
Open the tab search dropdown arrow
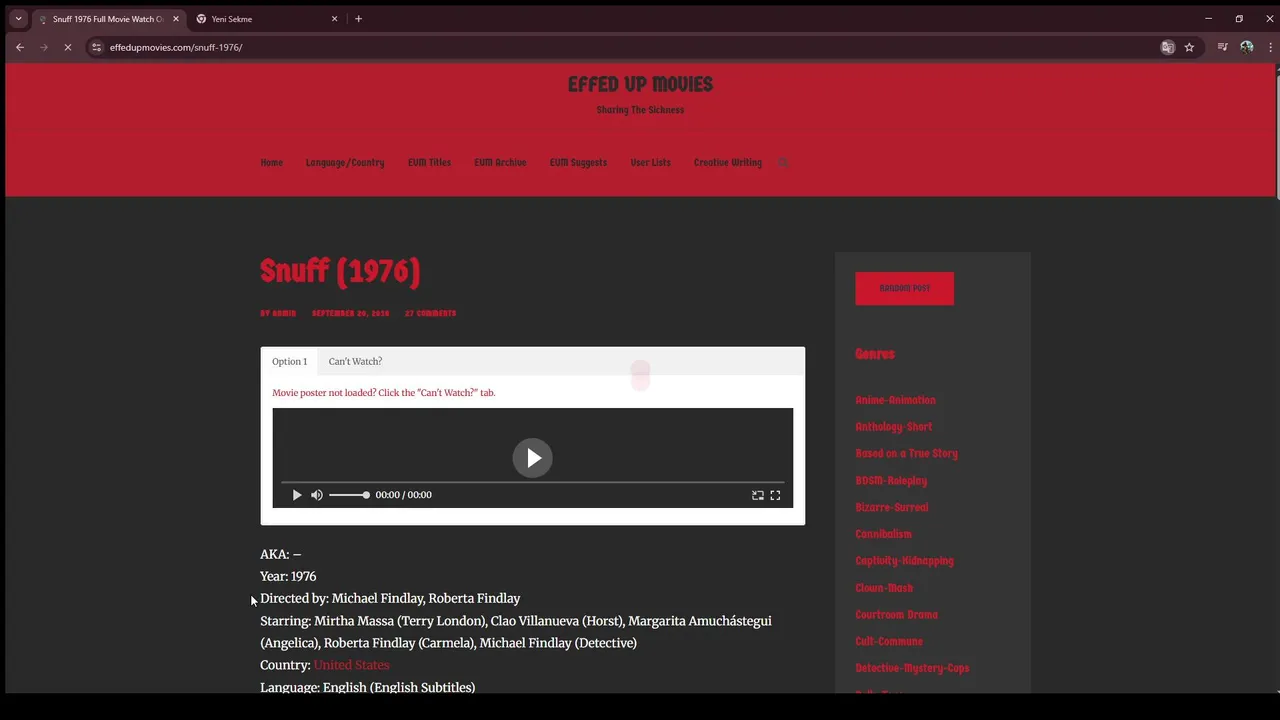point(18,18)
